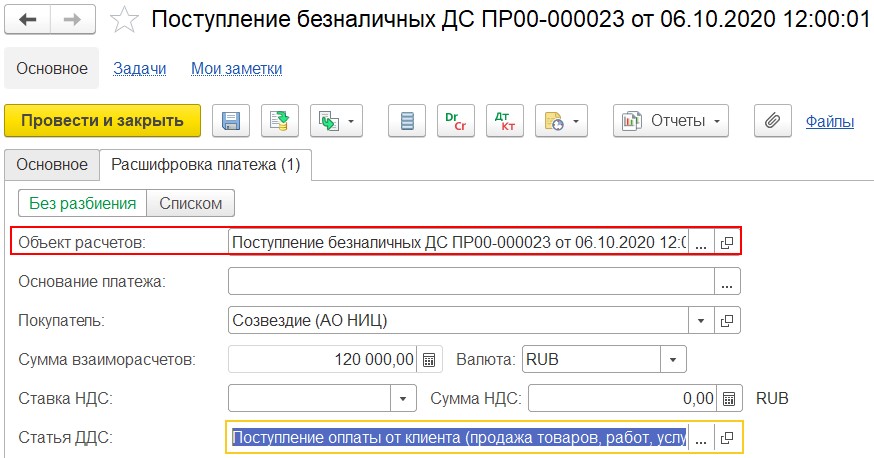Image resolution: width=874 pixels, height=458 pixels.
Task: Open the Файлы link
Action: pyautogui.click(x=829, y=121)
